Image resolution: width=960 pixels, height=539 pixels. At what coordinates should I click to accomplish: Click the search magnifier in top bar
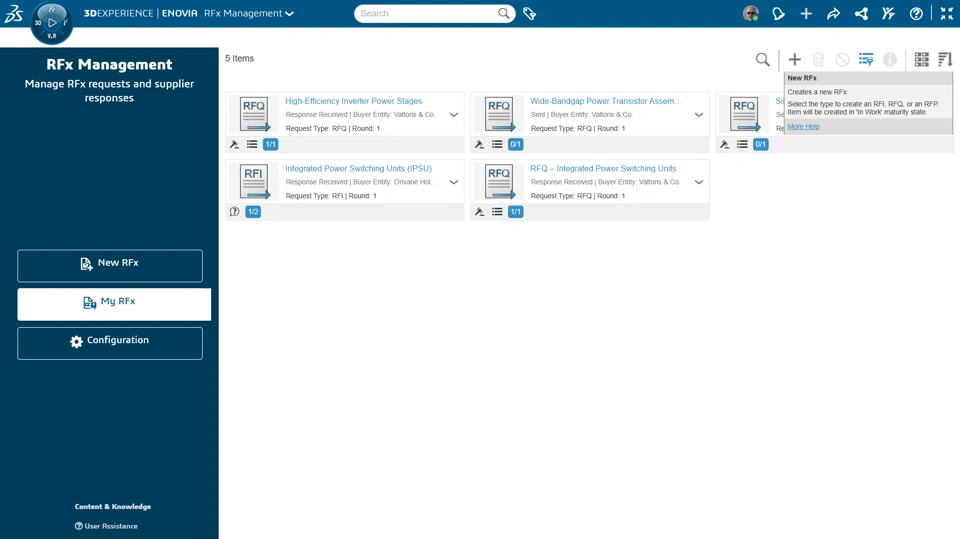point(503,13)
